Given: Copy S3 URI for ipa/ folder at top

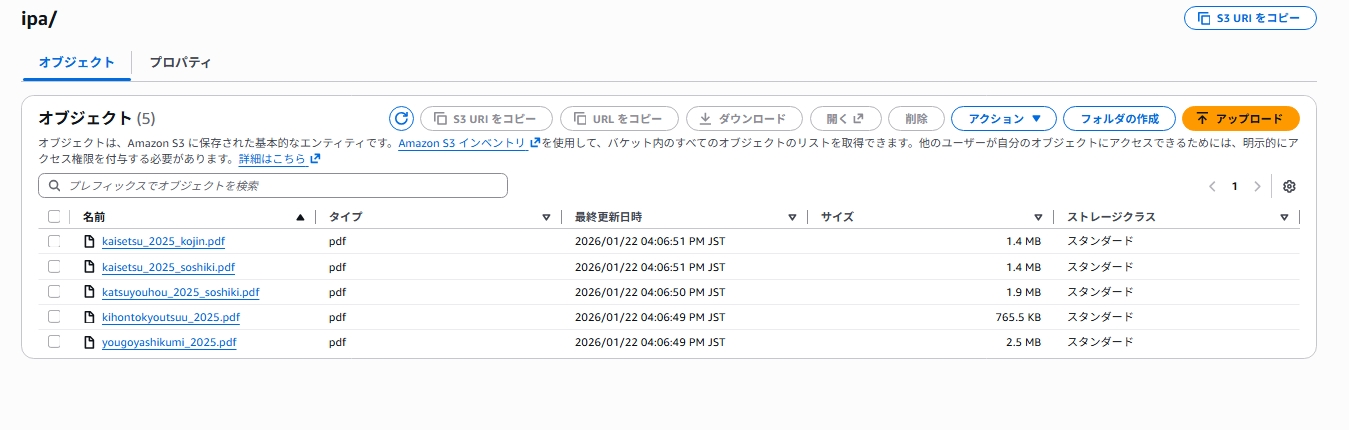Looking at the screenshot, I should coord(1249,18).
